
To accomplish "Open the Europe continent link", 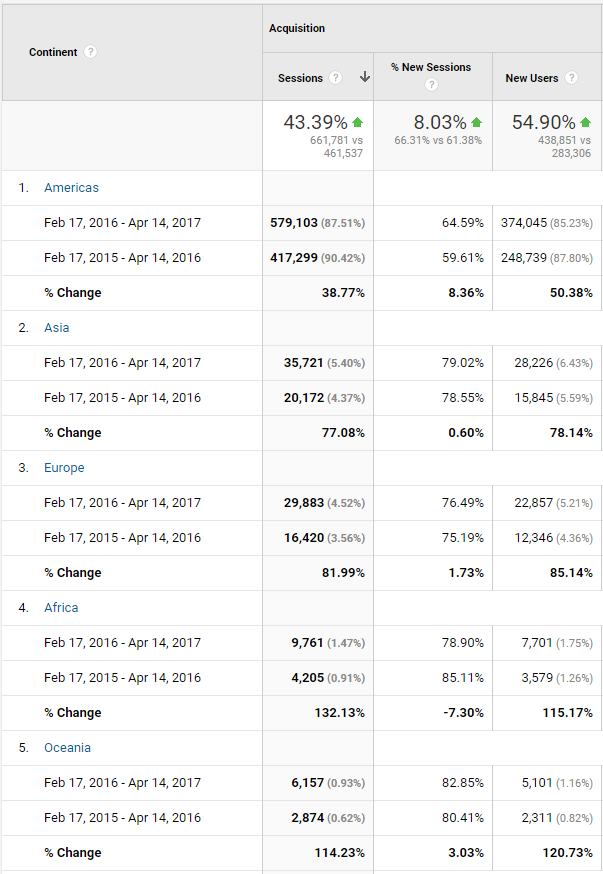I will coord(64,468).
